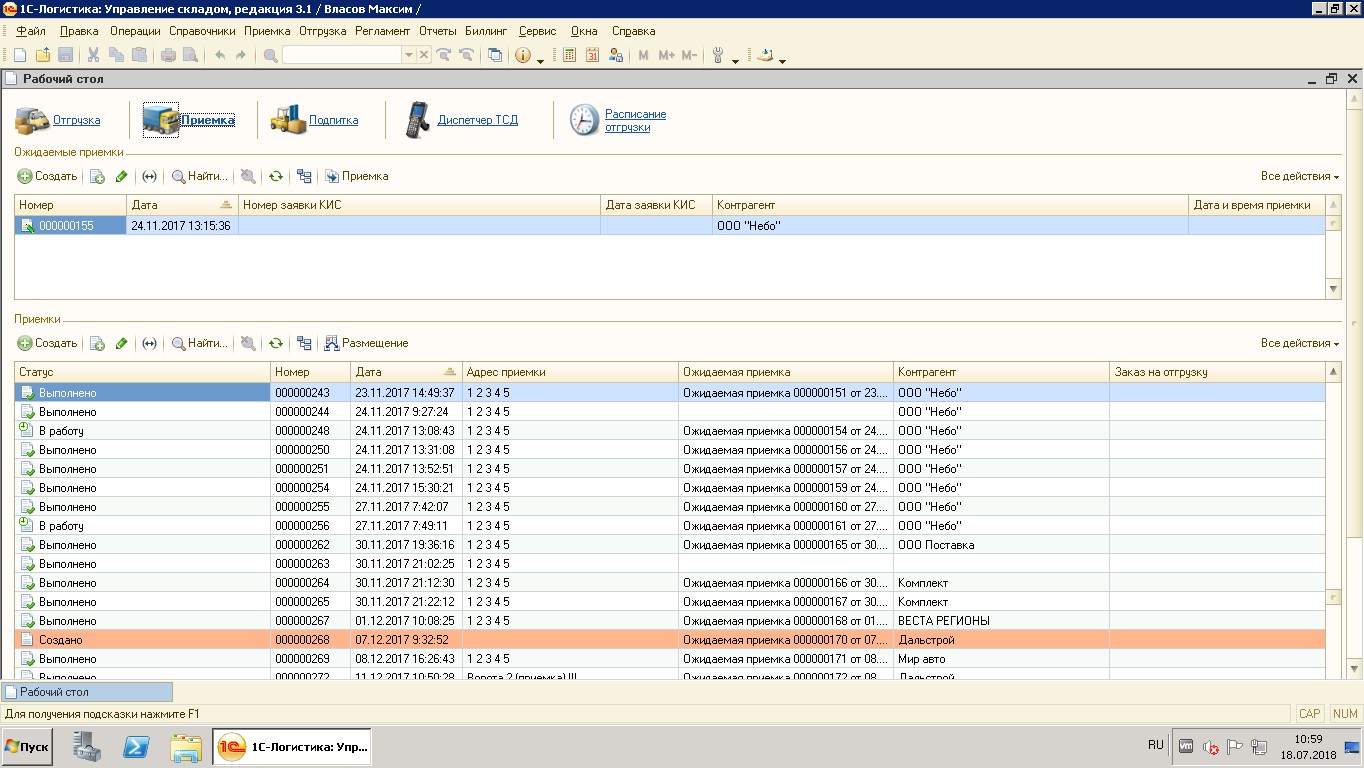This screenshot has width=1364, height=768.
Task: Open the Приемка link on desktop
Action: pyautogui.click(x=208, y=120)
